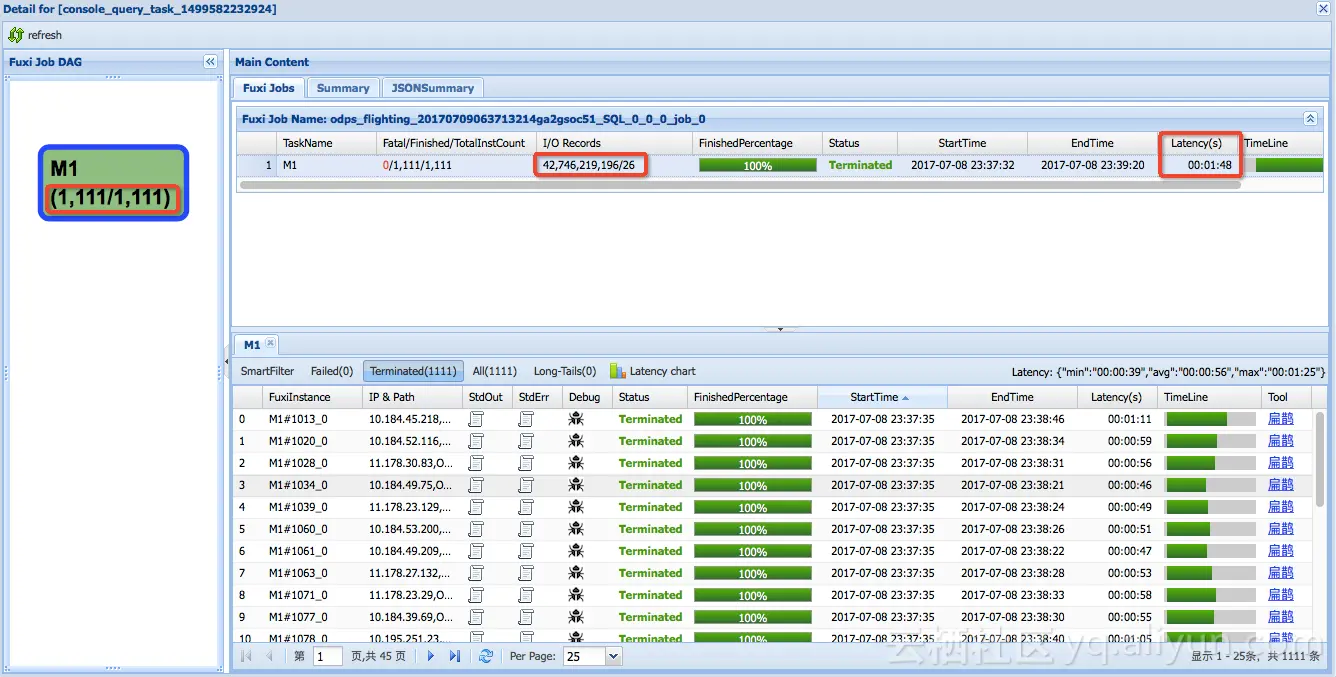Click TimeLine bar of M1#1013_0
Screen dimensions: 1336x677
click(x=1210, y=419)
